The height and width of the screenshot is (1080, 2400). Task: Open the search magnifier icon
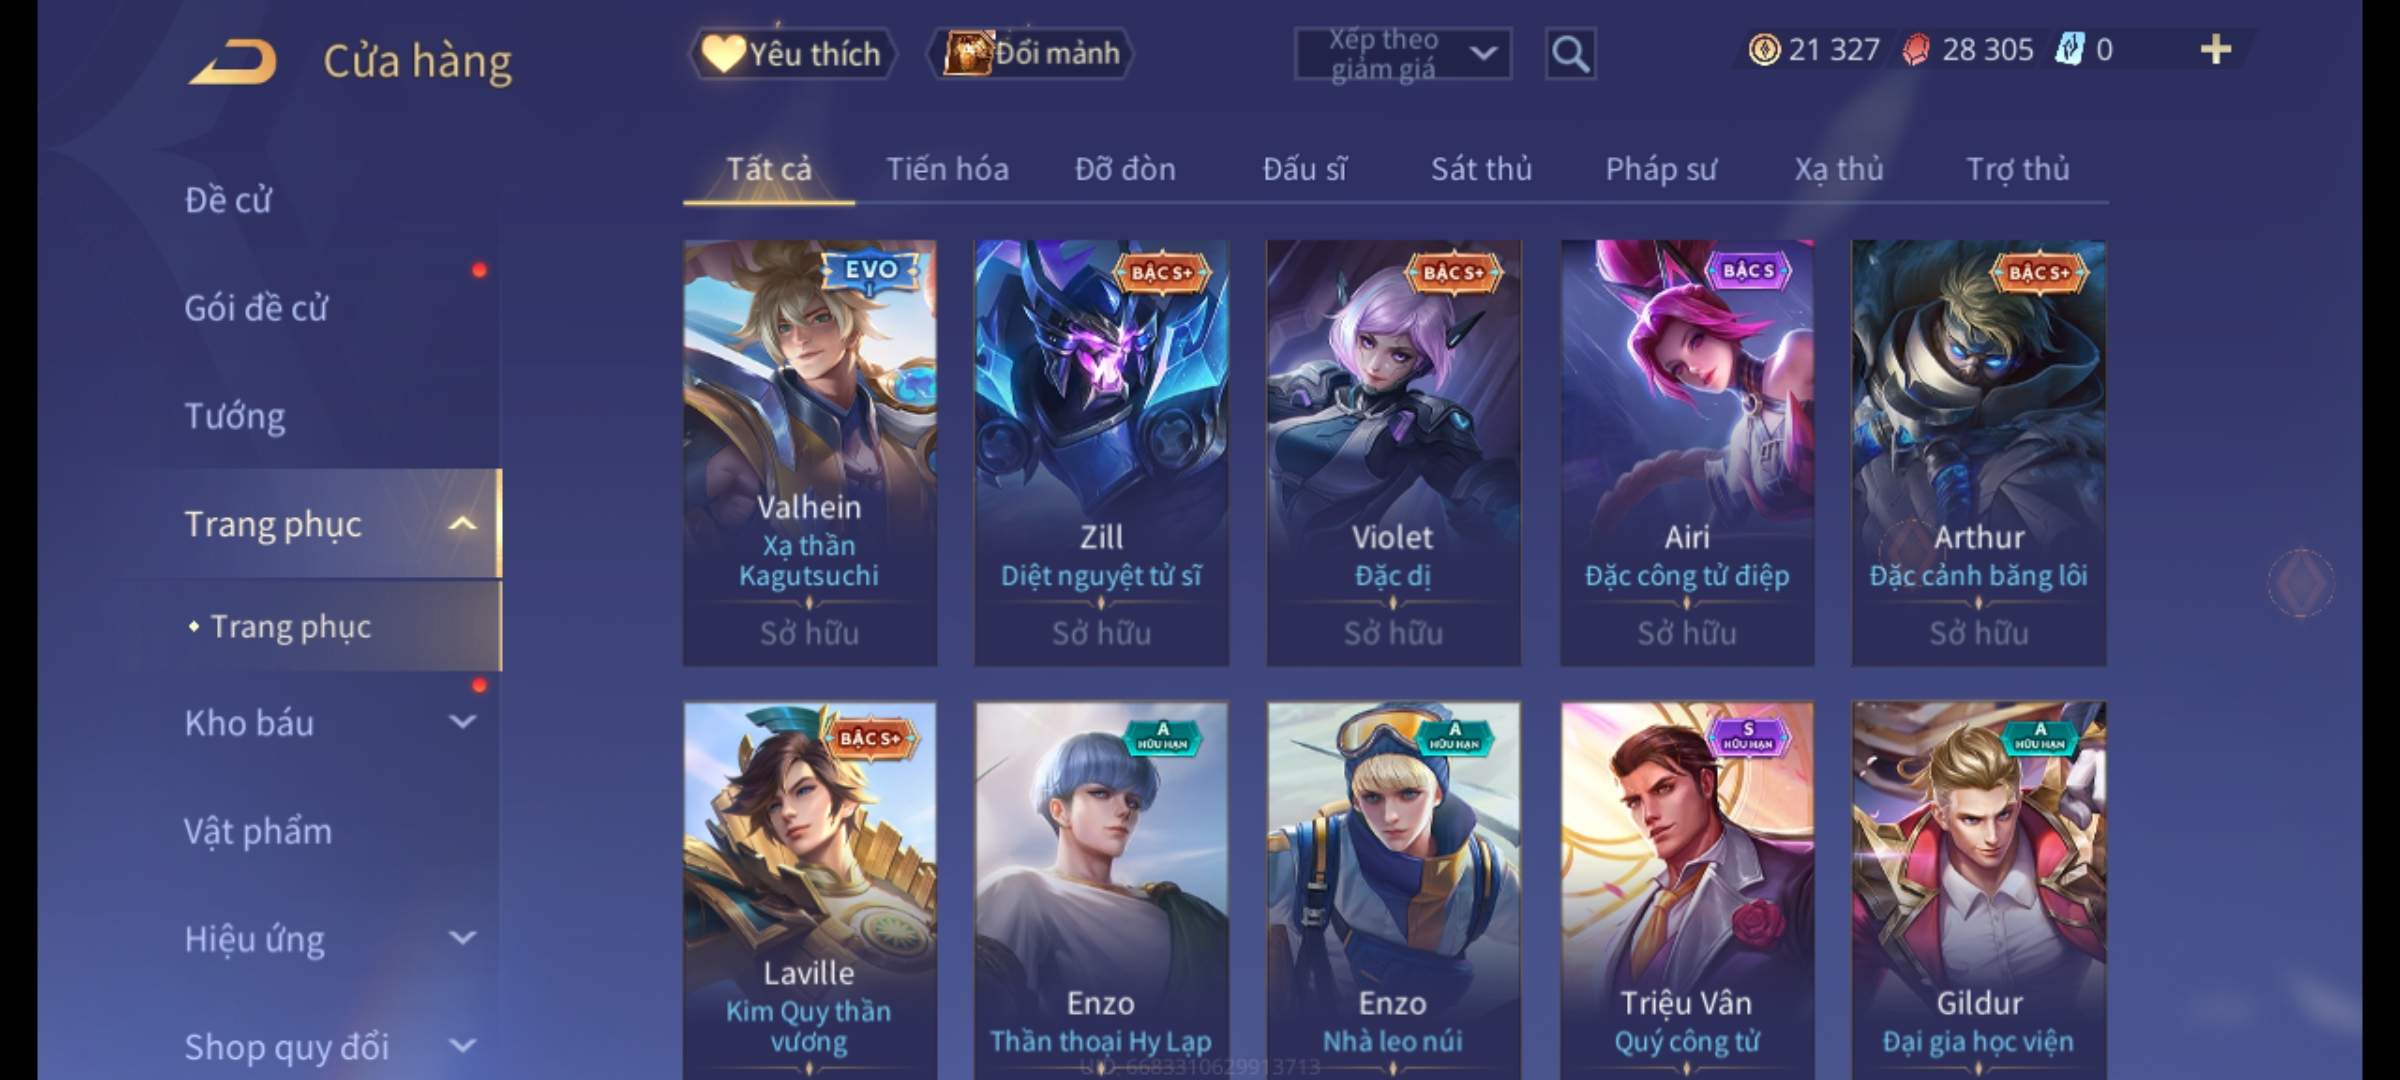(1570, 54)
